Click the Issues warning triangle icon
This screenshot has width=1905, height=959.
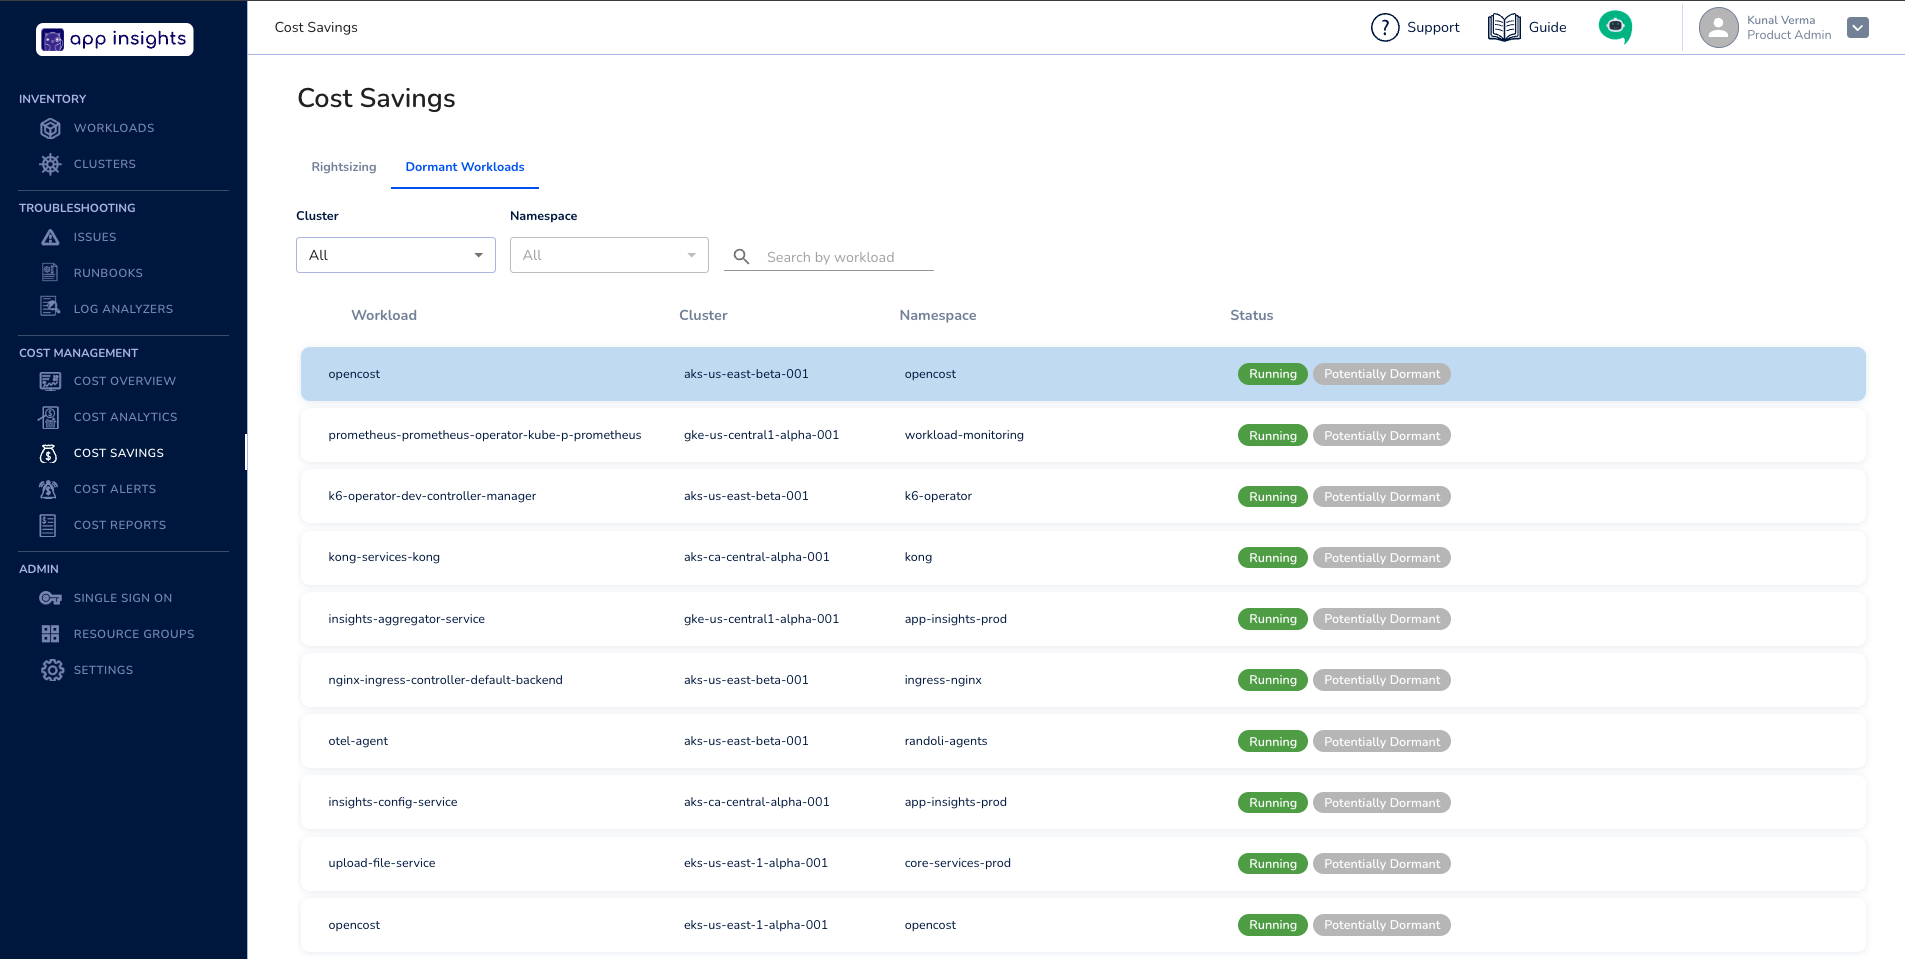click(x=50, y=237)
